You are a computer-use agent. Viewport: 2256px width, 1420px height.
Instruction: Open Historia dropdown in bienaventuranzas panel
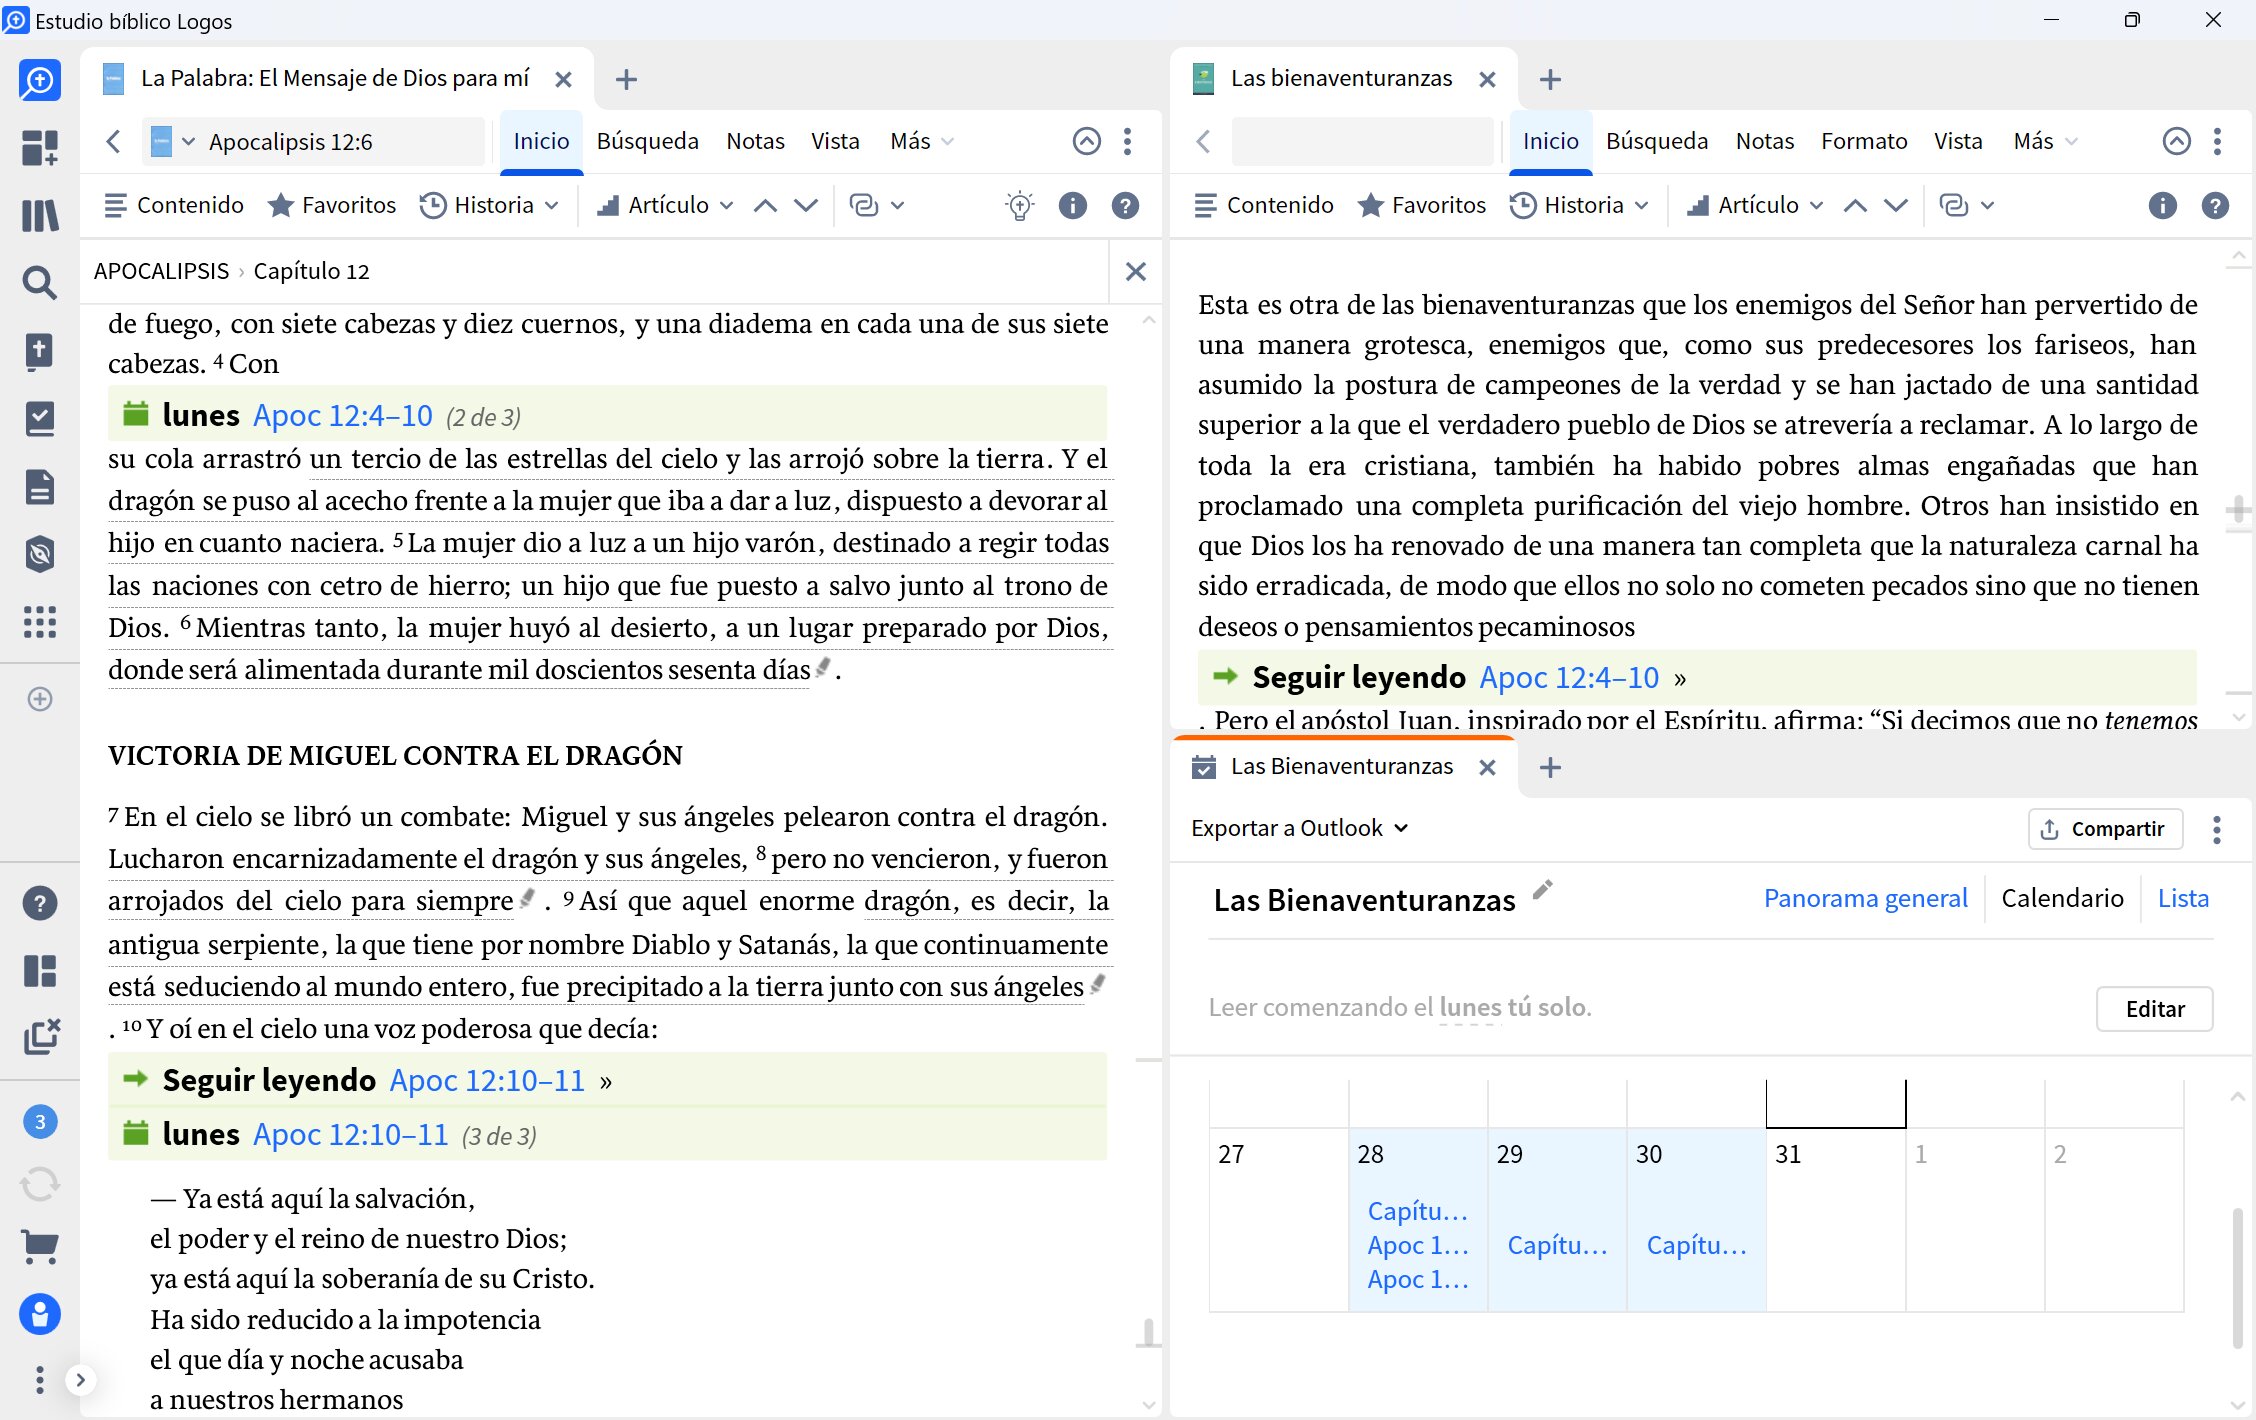[x=1579, y=205]
